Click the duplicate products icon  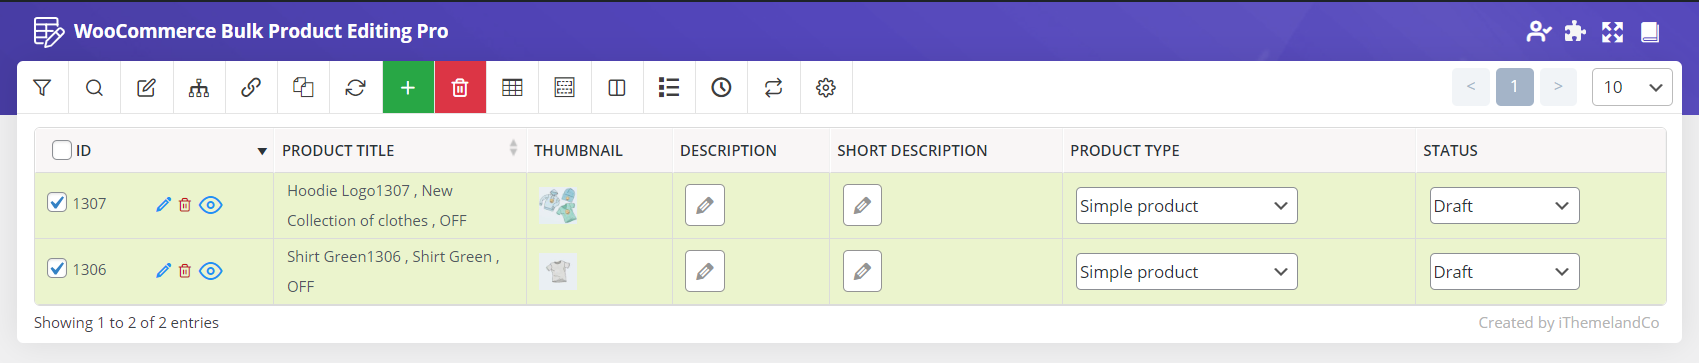click(303, 87)
